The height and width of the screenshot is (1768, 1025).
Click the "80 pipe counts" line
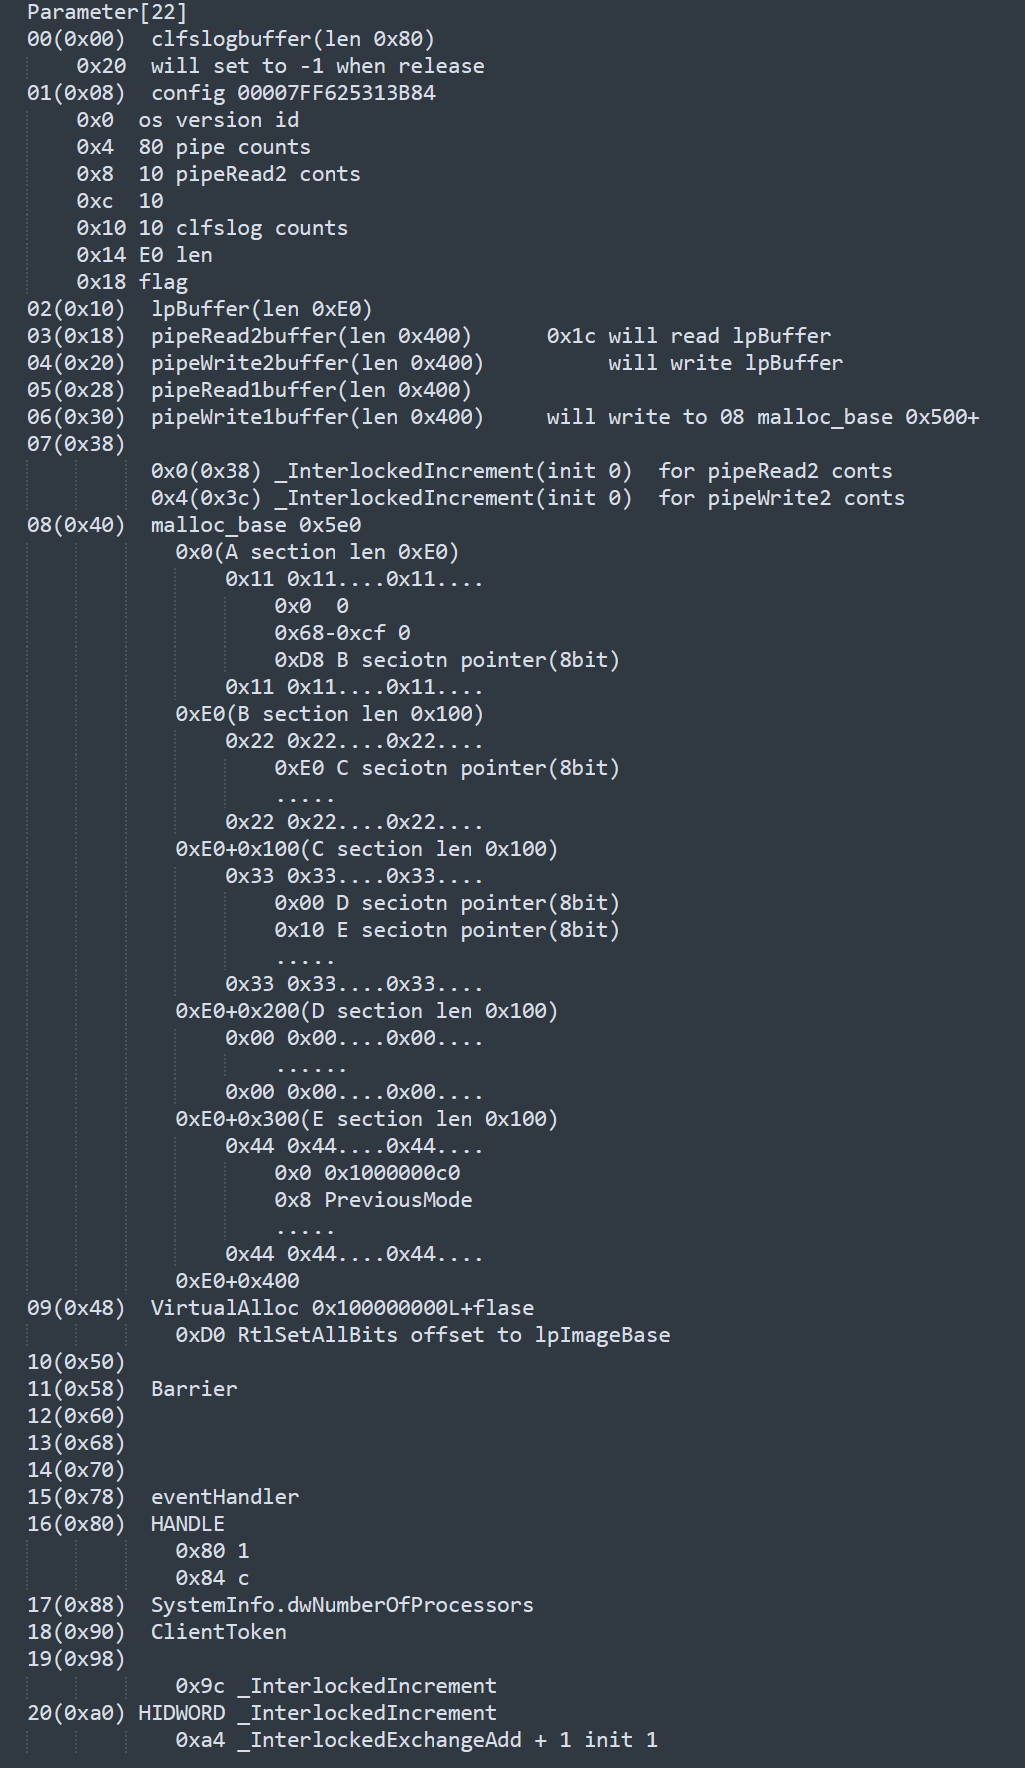coord(224,147)
